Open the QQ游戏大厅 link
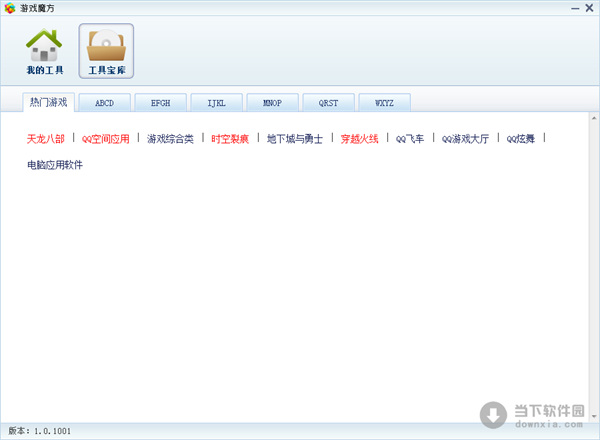Image resolution: width=600 pixels, height=440 pixels. point(465,139)
